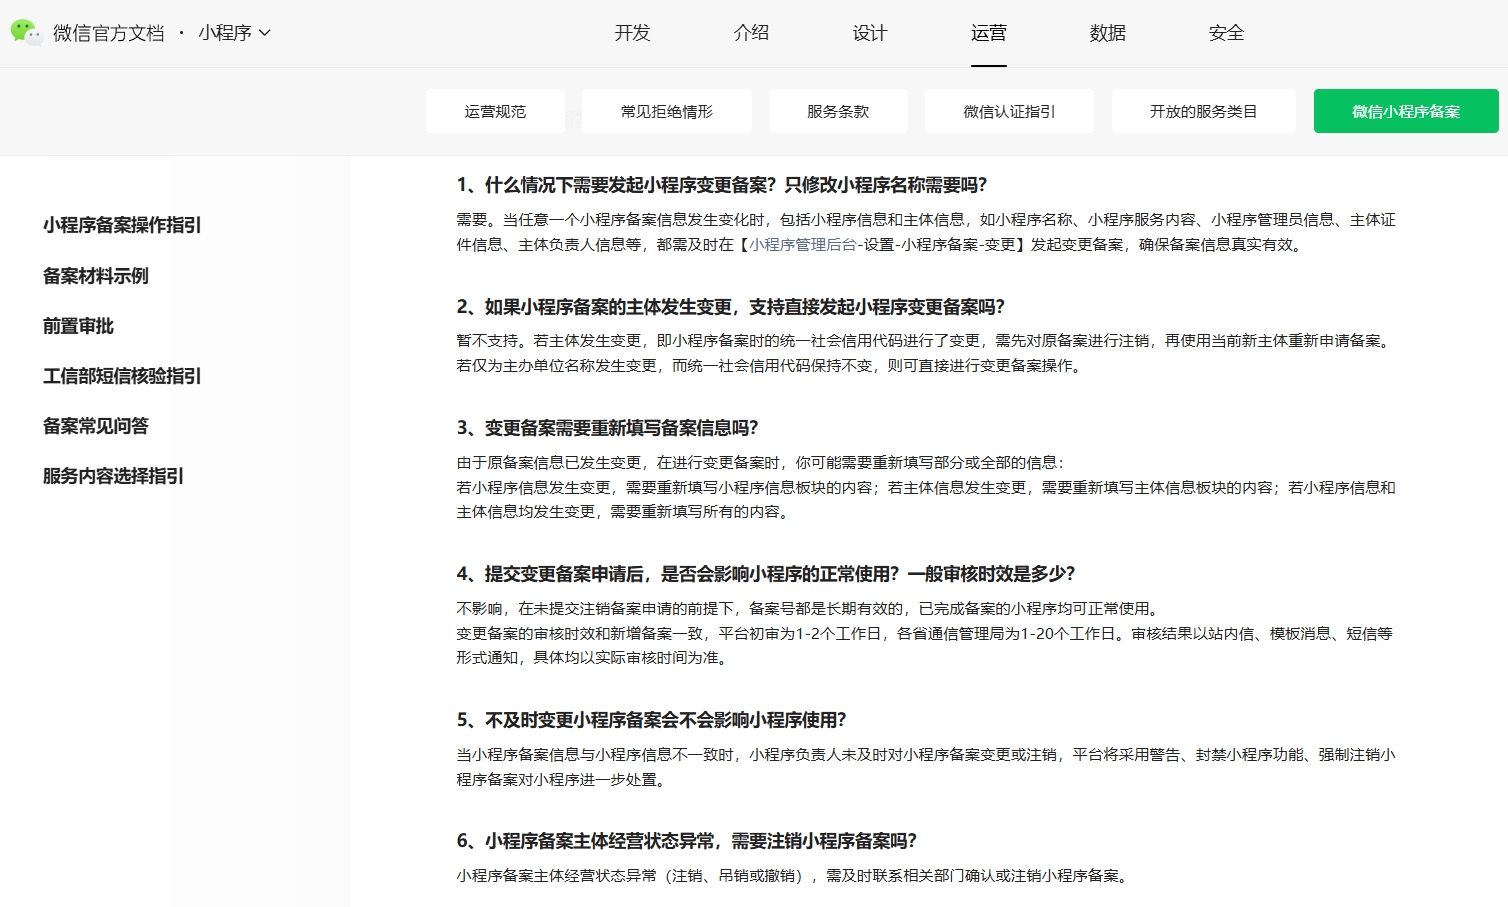Click the paragraph starting 由于原备案信息已发生变更
The image size is (1508, 907).
(926, 487)
